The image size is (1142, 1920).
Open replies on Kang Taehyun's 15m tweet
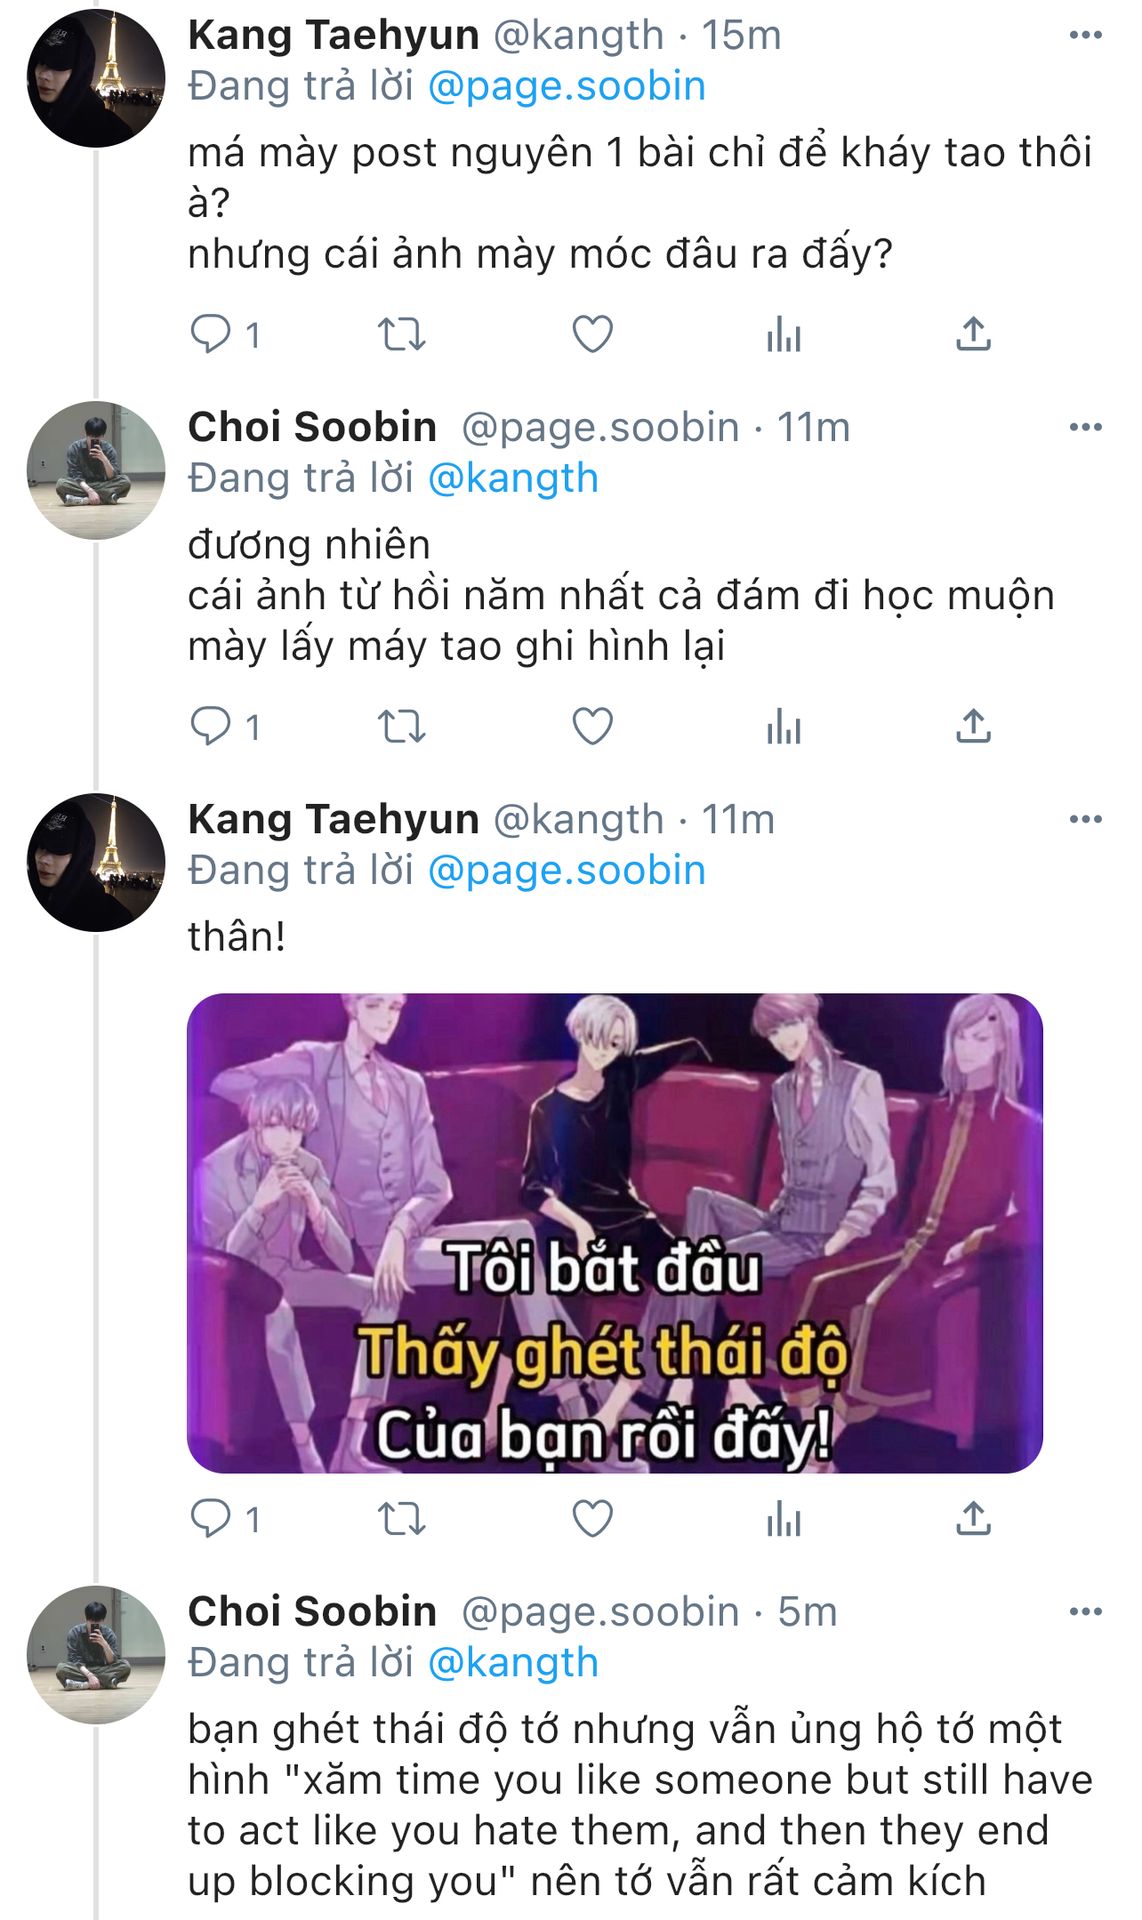pyautogui.click(x=225, y=334)
